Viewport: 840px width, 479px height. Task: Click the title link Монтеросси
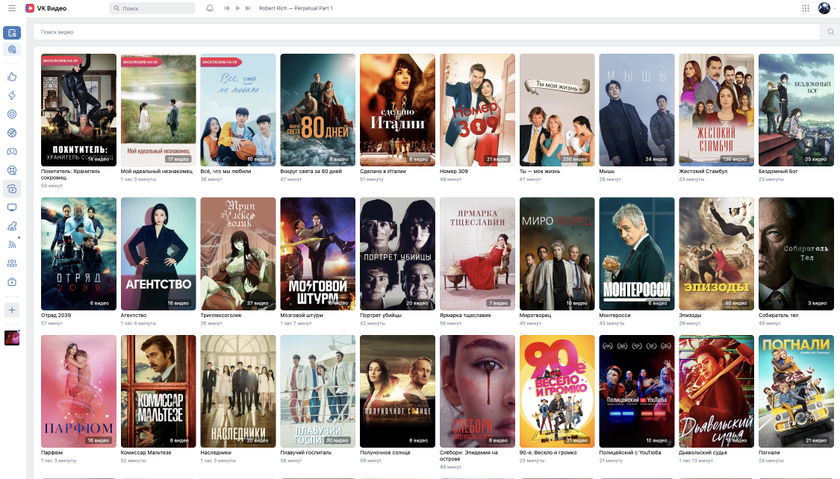(x=614, y=315)
